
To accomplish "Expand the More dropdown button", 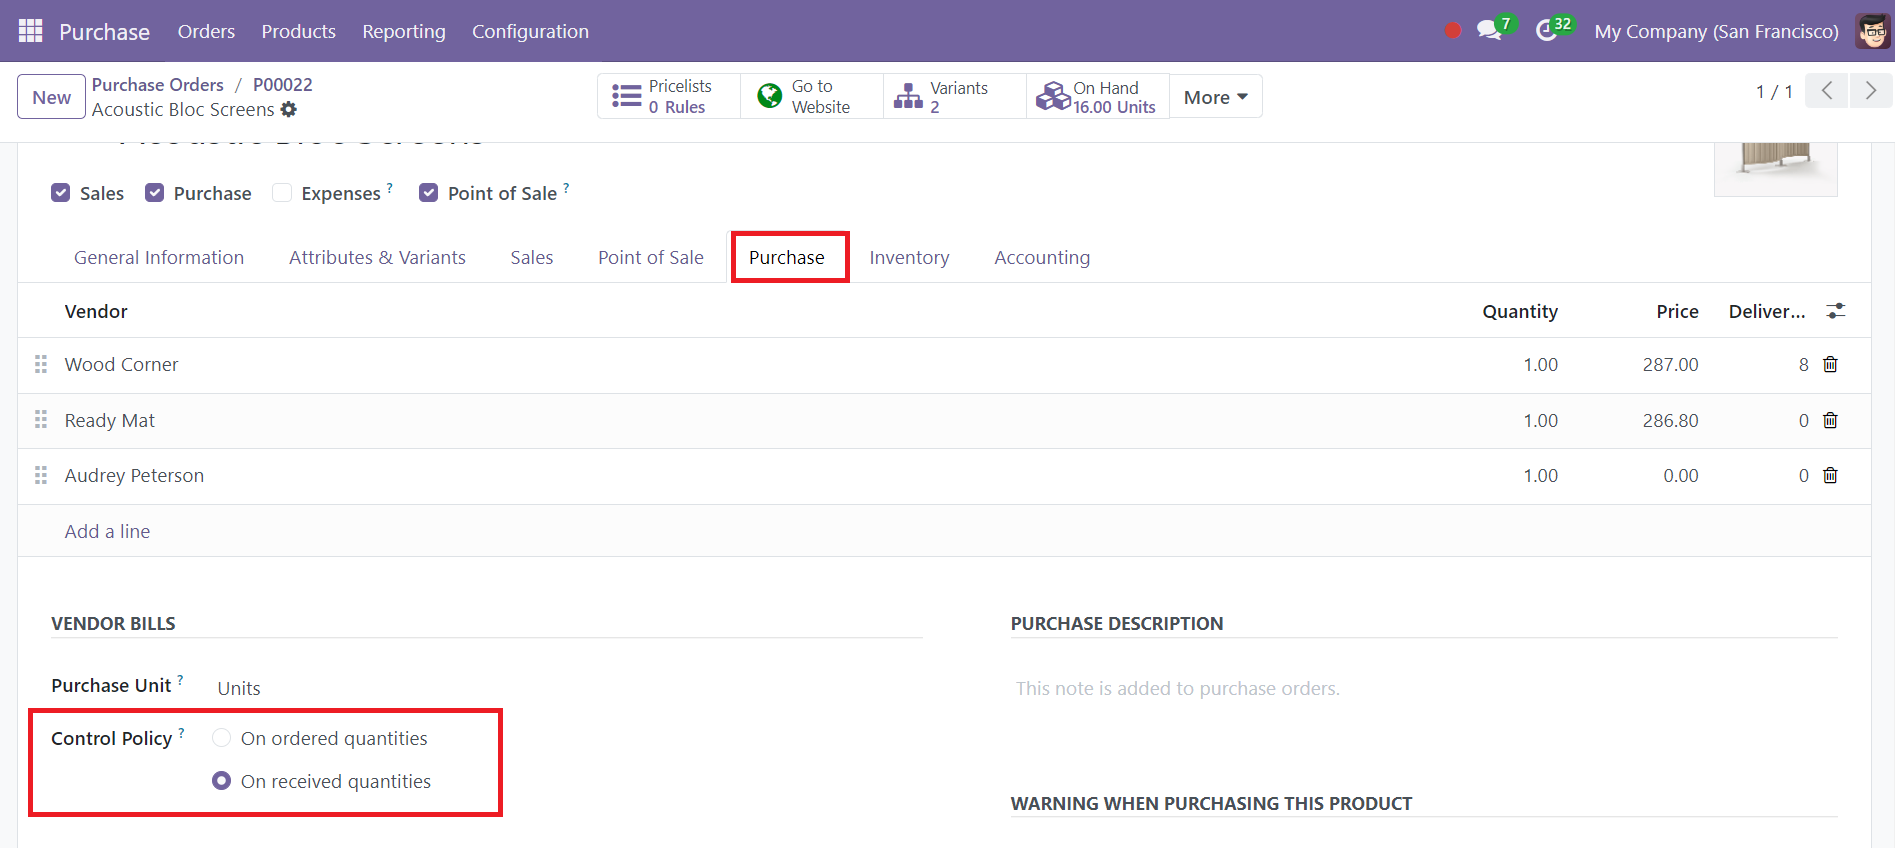I will pyautogui.click(x=1215, y=97).
